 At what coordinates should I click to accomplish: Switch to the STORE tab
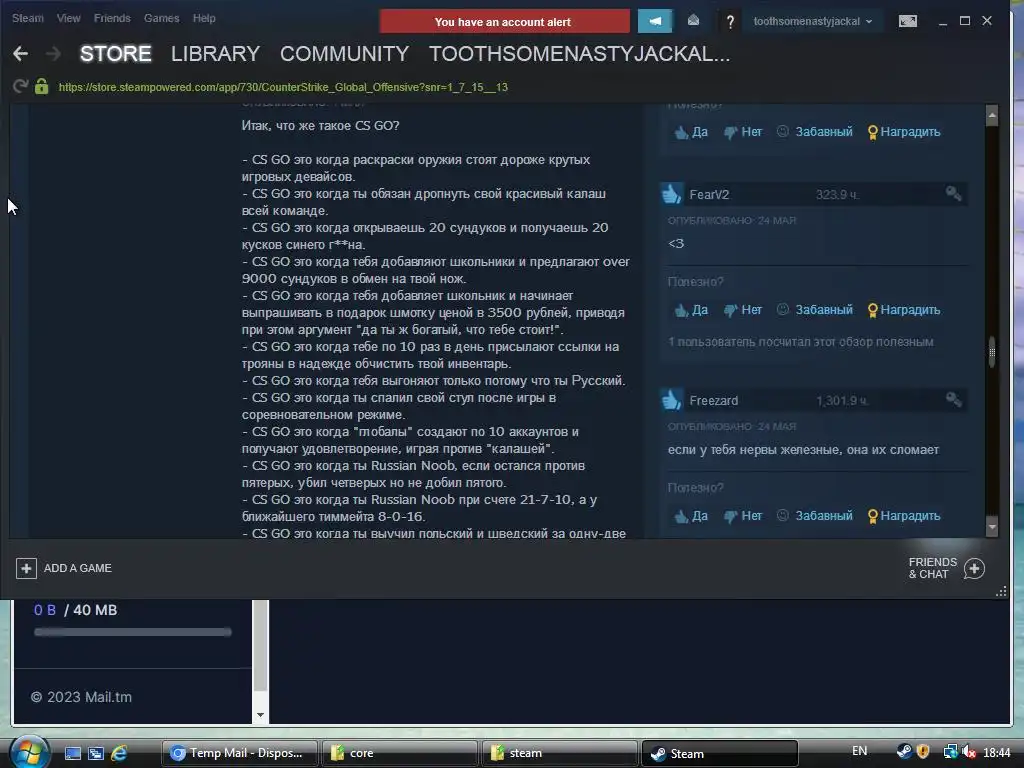116,54
